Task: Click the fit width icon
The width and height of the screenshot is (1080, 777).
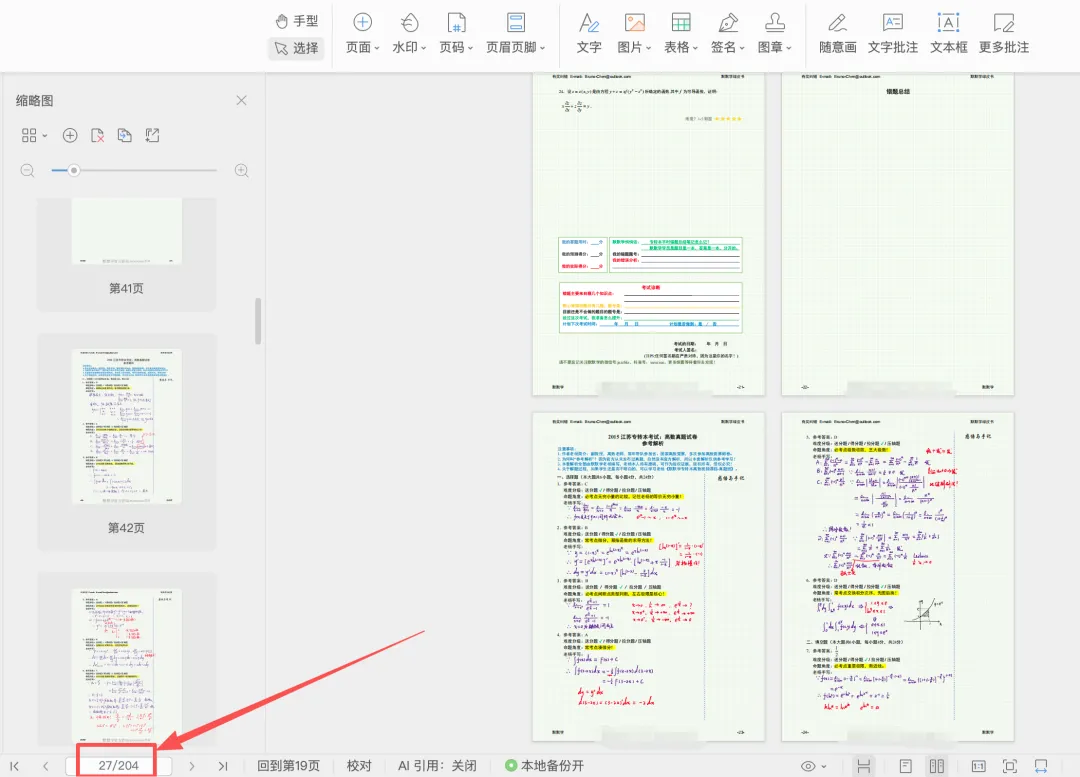Action: tap(1041, 766)
